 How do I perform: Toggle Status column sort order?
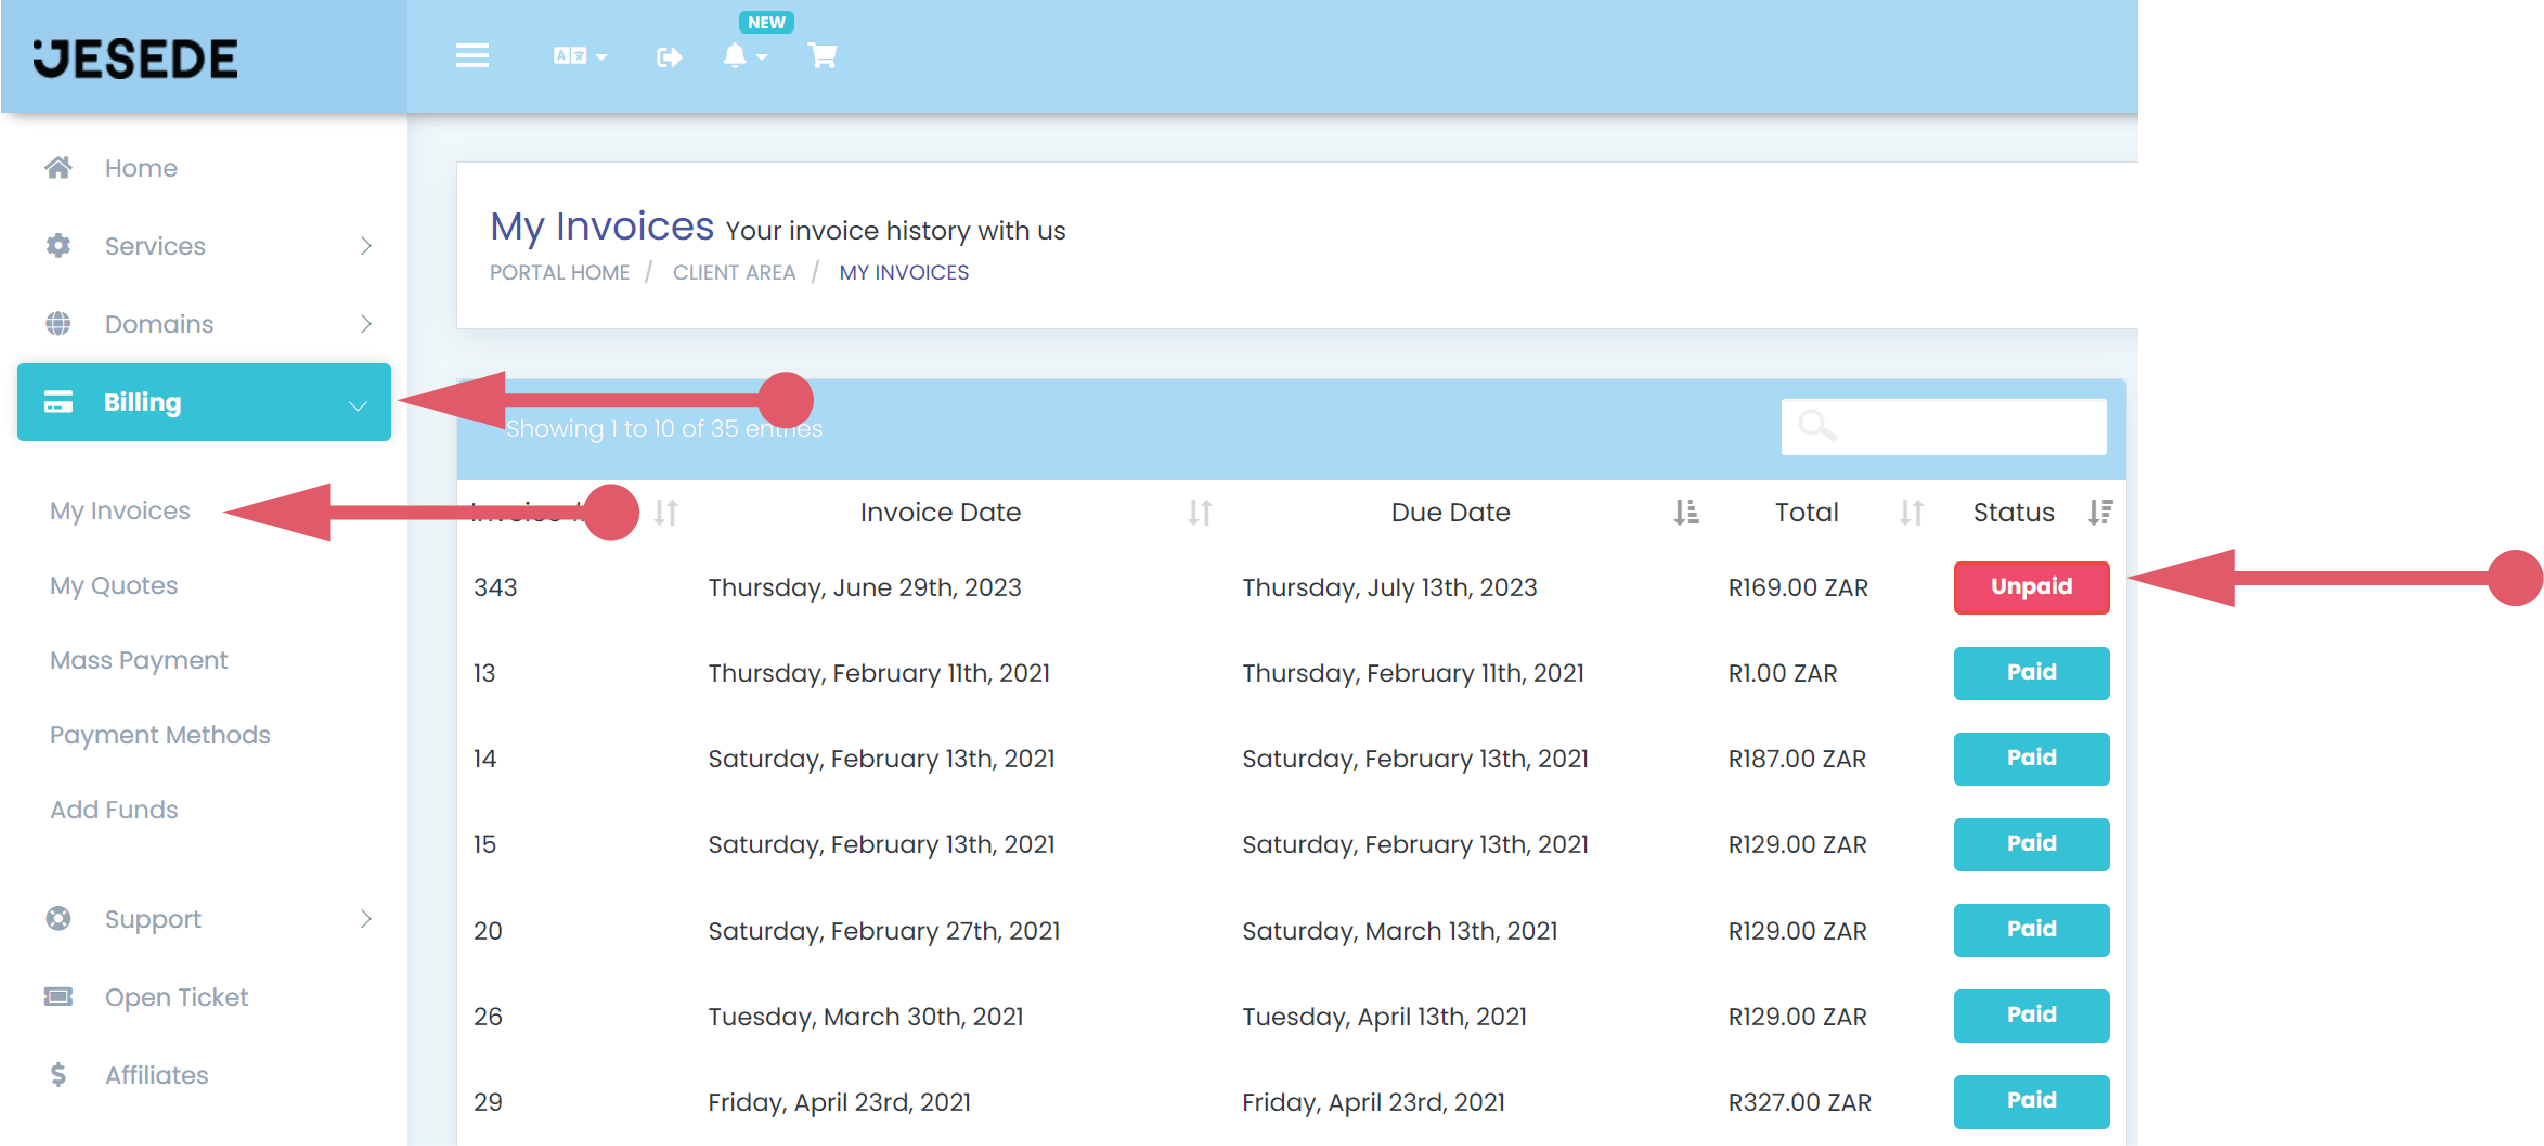coord(2099,513)
